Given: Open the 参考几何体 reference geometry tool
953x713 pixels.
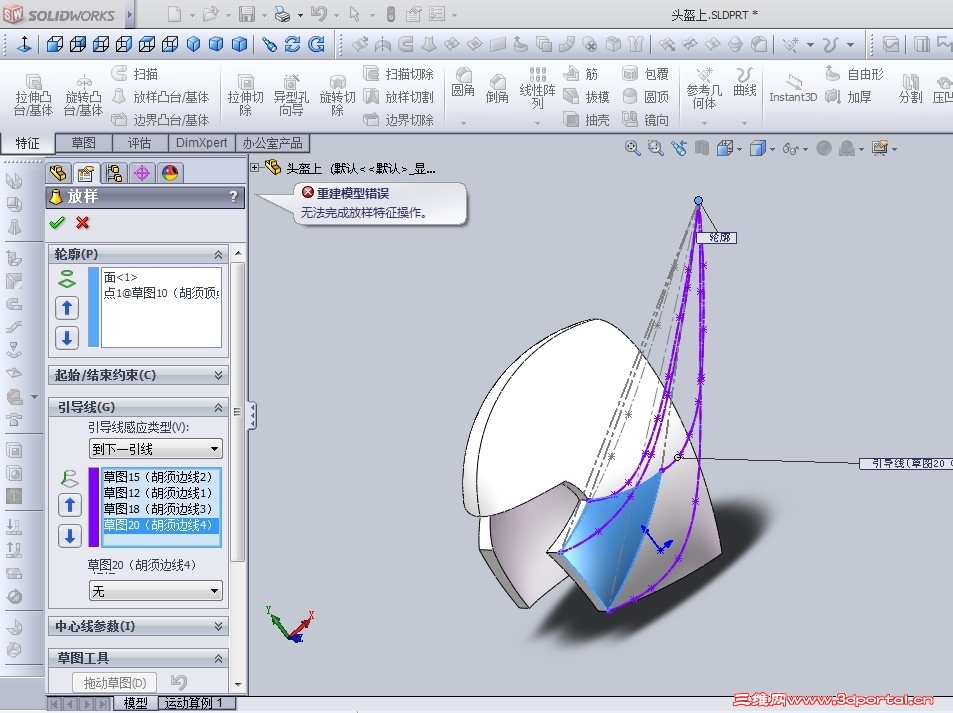Looking at the screenshot, I should click(704, 88).
